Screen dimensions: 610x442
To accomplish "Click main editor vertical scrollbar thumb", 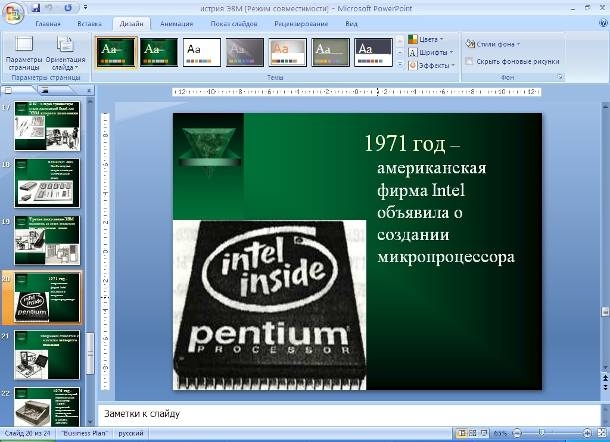I will coord(605,312).
